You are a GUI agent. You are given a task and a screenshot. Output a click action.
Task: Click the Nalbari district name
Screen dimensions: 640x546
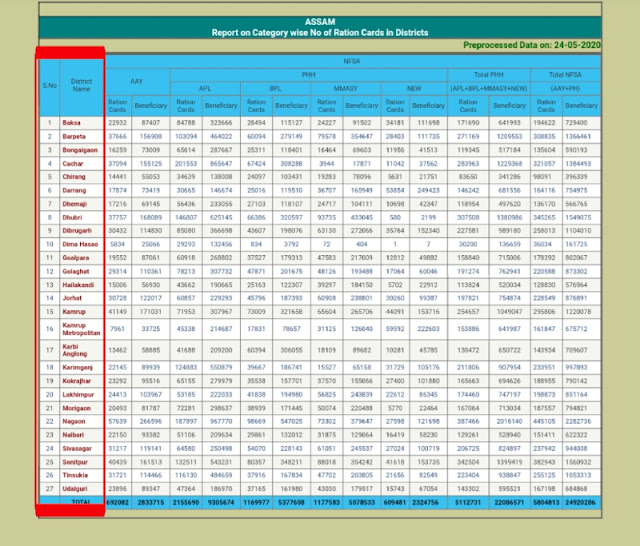tap(73, 435)
